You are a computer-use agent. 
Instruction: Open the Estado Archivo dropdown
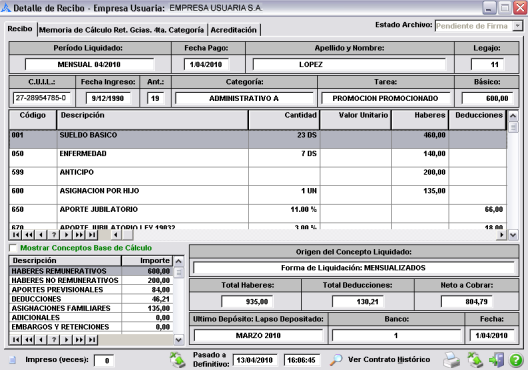point(517,26)
